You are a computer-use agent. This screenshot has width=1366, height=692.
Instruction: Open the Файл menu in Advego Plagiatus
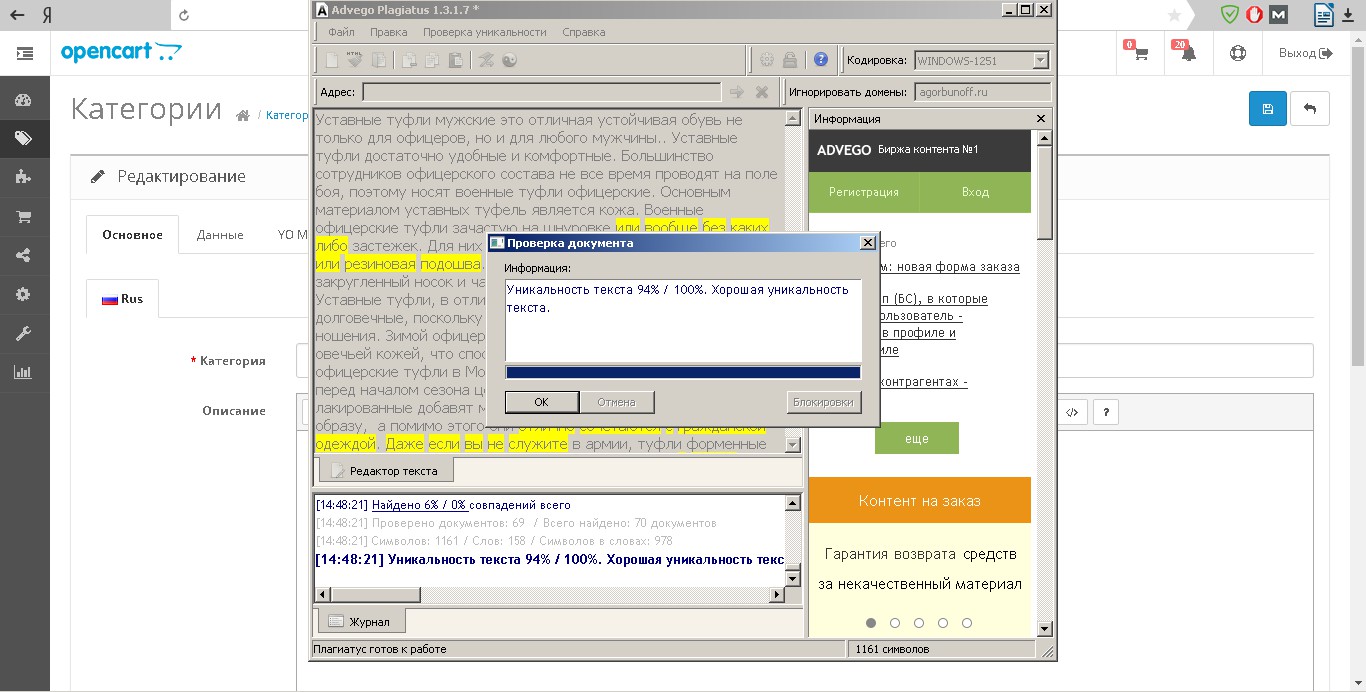341,32
